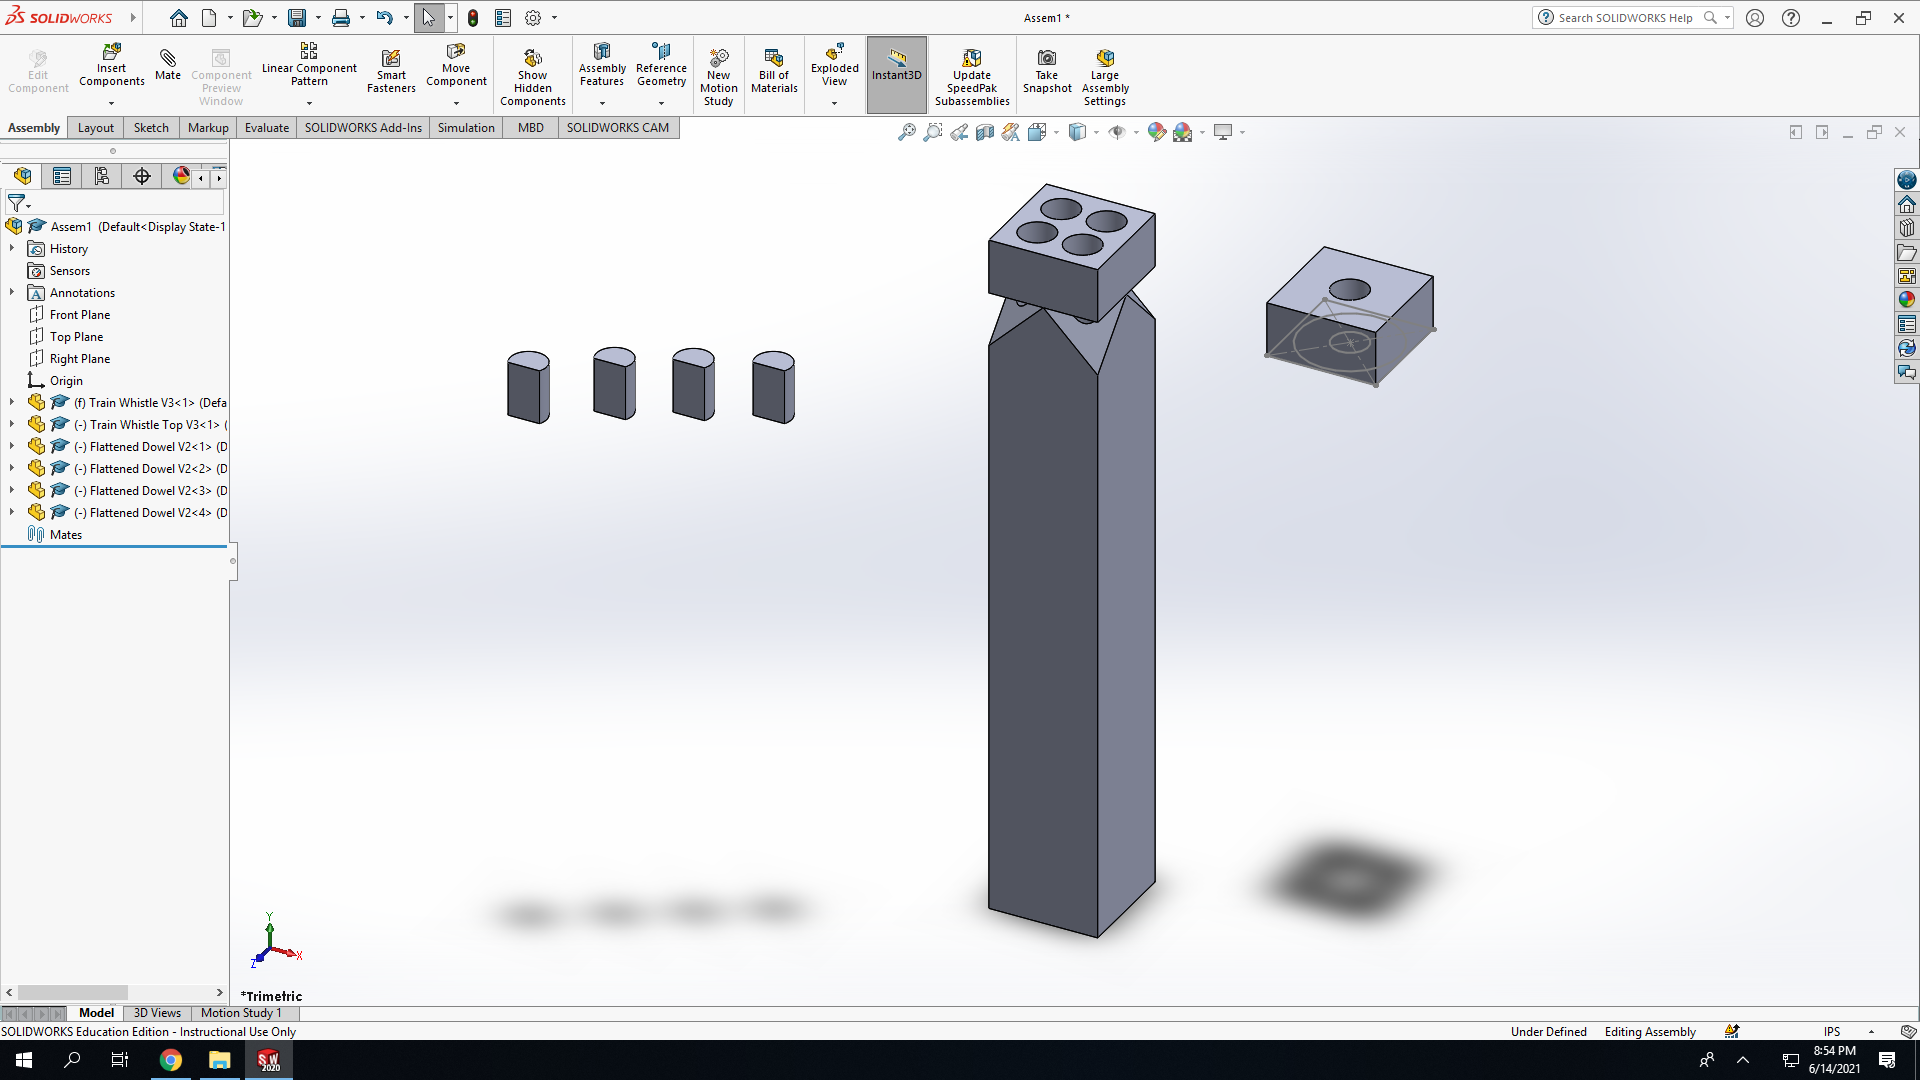Open the SOLIDWORKS Add-Ins tab
The image size is (1920, 1080).
(x=363, y=128)
